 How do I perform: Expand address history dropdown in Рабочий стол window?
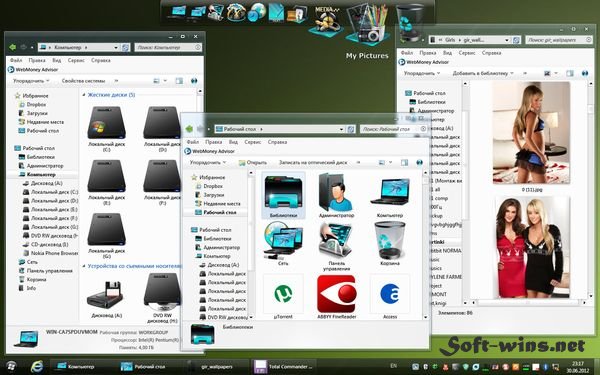pyautogui.click(x=341, y=129)
